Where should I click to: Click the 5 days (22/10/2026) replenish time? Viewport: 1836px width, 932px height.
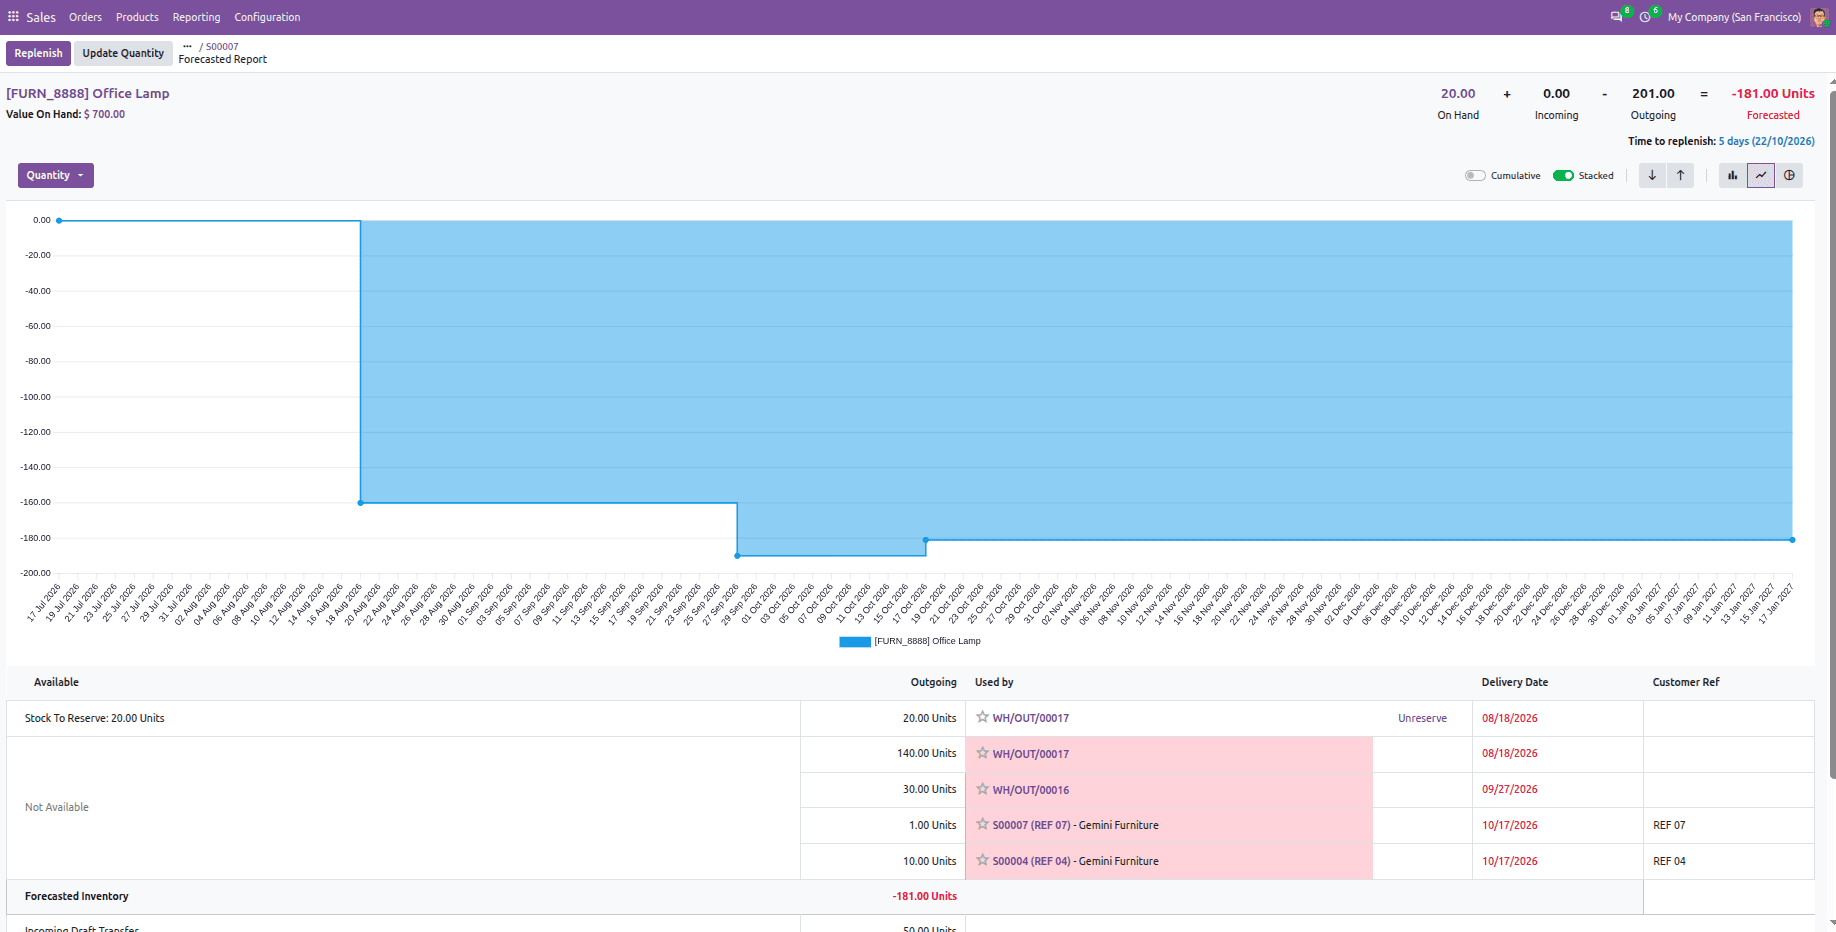[x=1766, y=141]
